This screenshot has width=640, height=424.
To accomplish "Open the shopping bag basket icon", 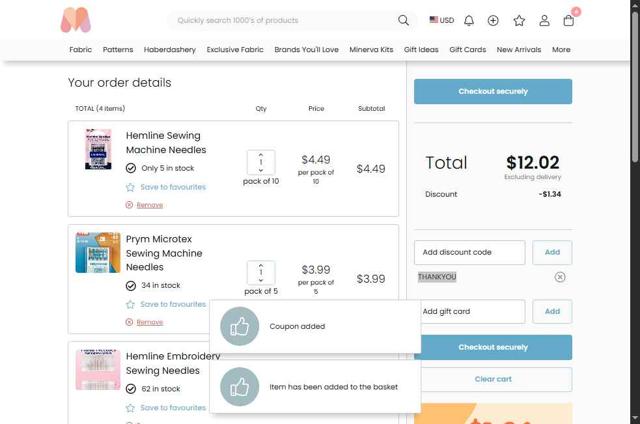I will (x=569, y=20).
